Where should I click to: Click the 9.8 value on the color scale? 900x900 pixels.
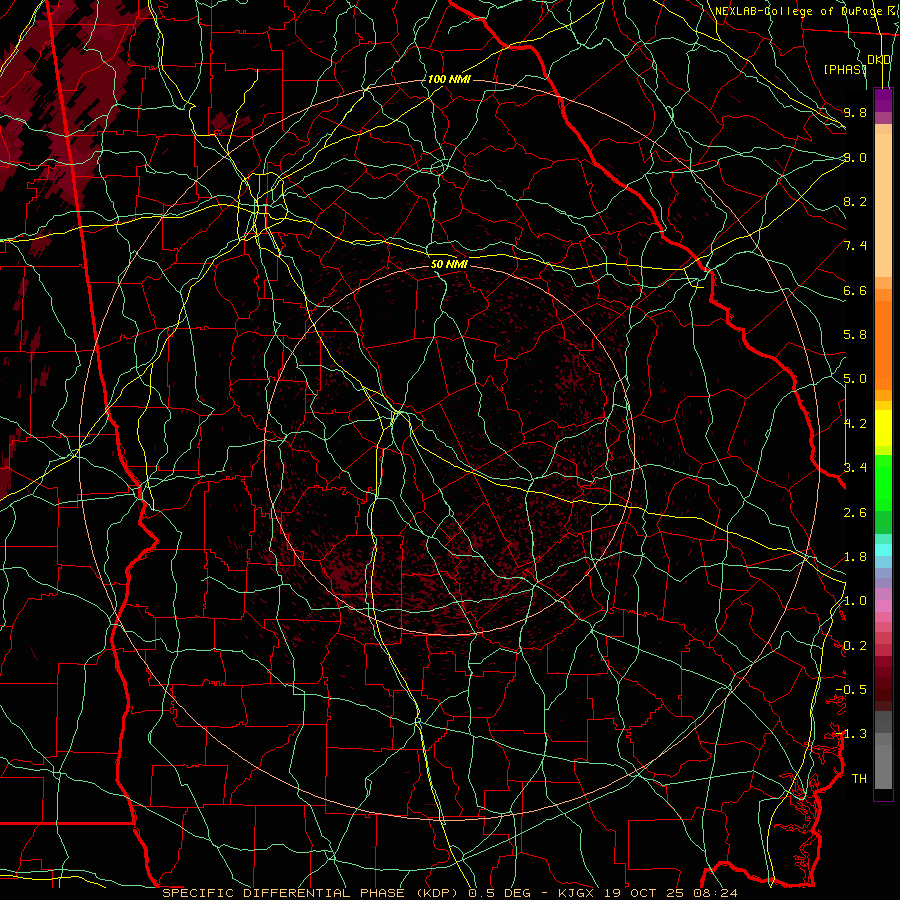pos(855,112)
